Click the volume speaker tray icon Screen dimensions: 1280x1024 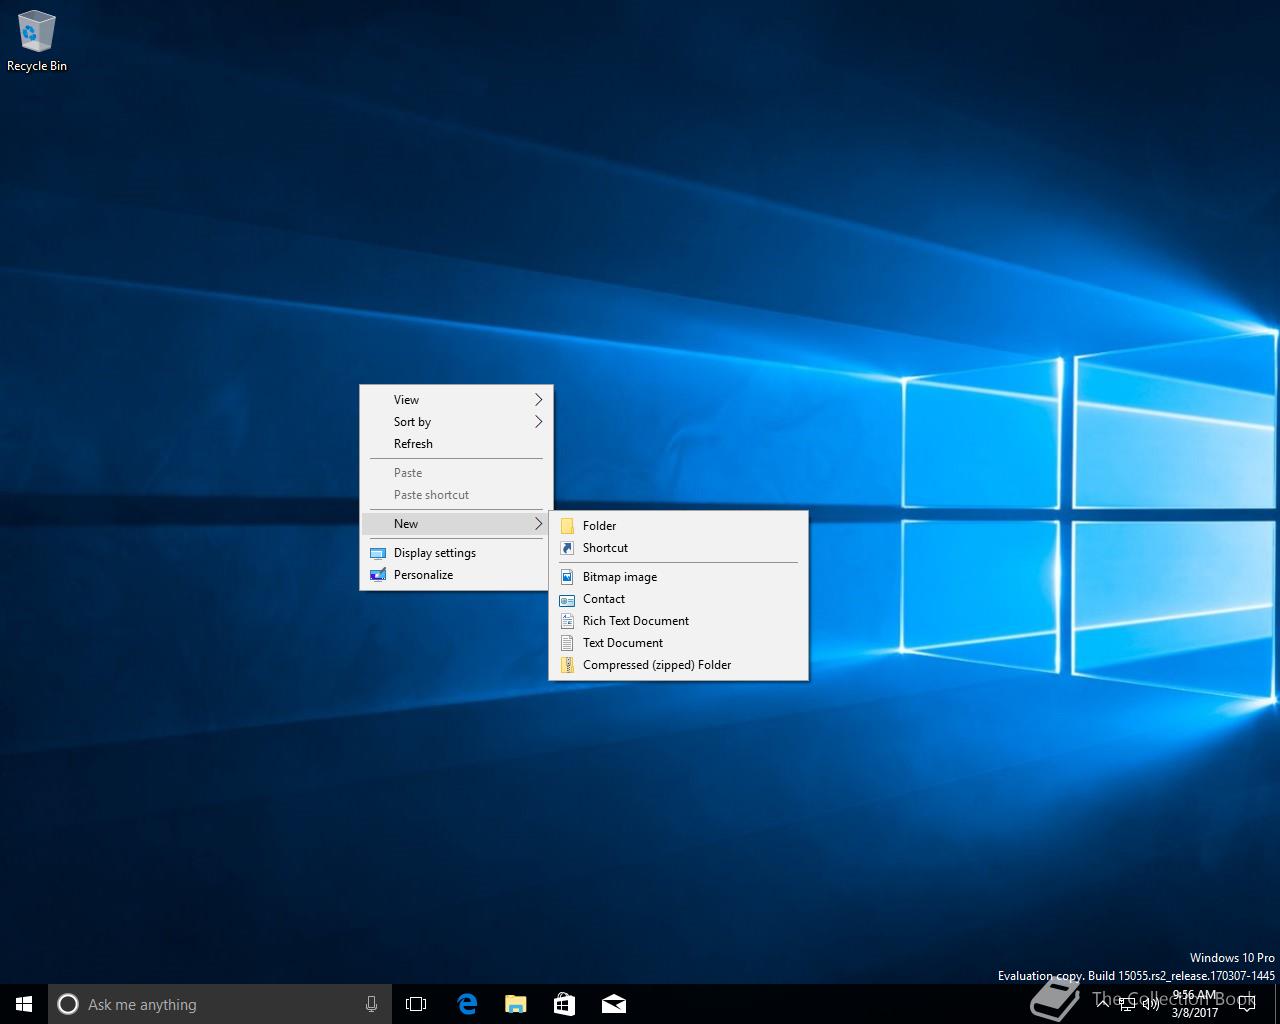click(x=1150, y=1004)
